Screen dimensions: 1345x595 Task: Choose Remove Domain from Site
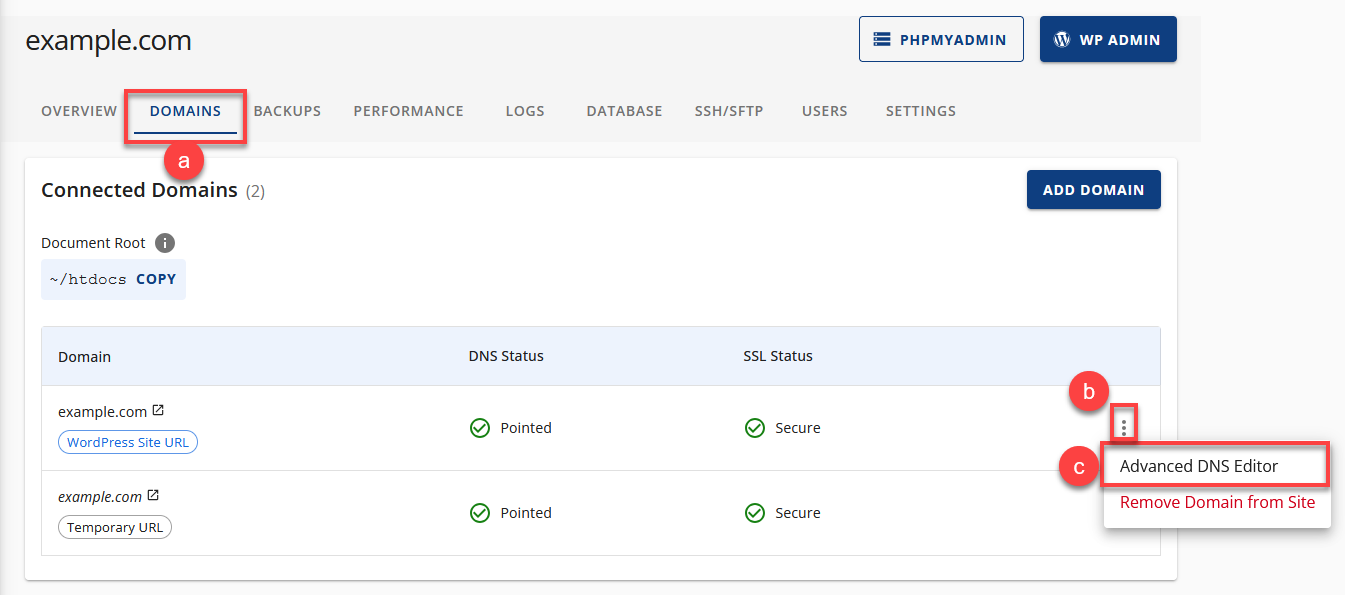point(1216,502)
